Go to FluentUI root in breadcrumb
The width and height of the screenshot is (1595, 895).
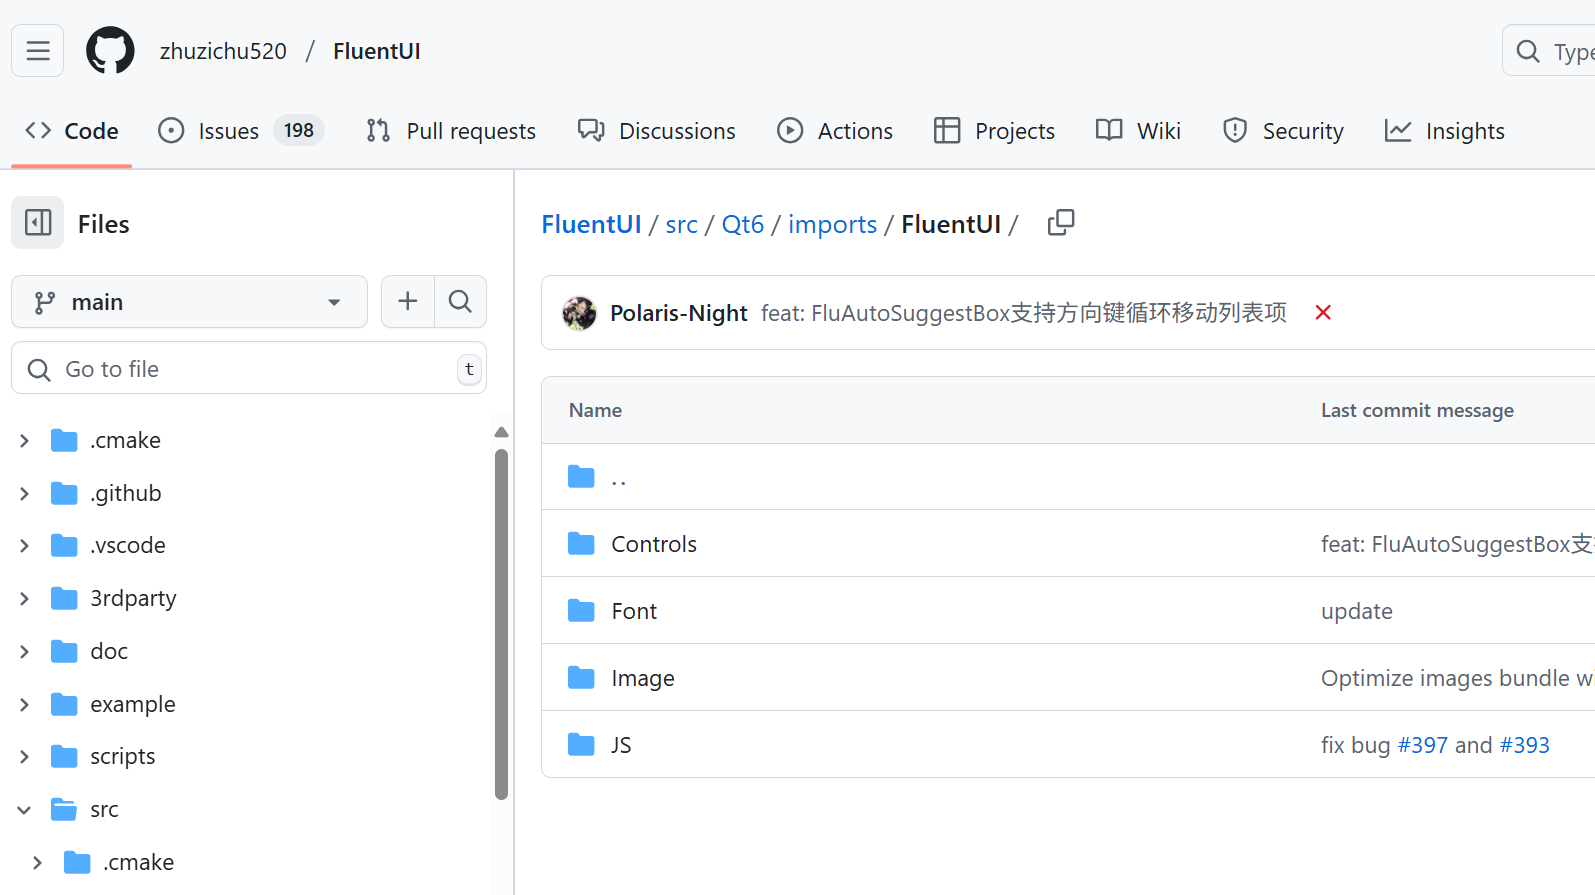coord(591,224)
